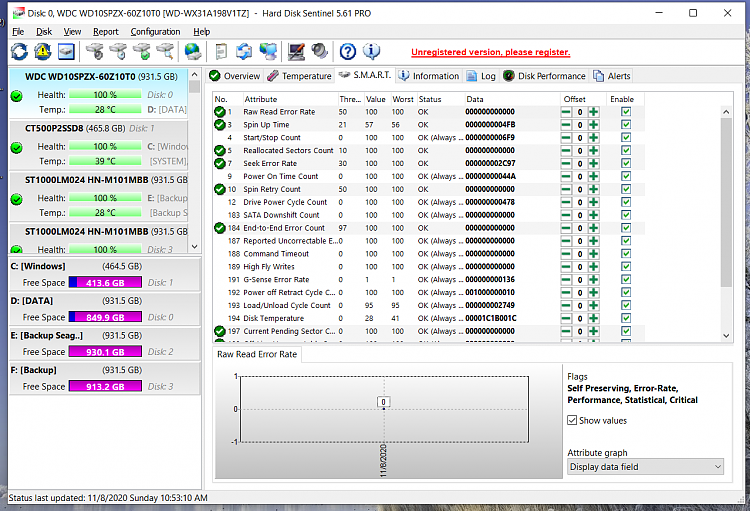
Task: Toggle Enable checkbox for Power On Time Count
Action: (x=626, y=176)
